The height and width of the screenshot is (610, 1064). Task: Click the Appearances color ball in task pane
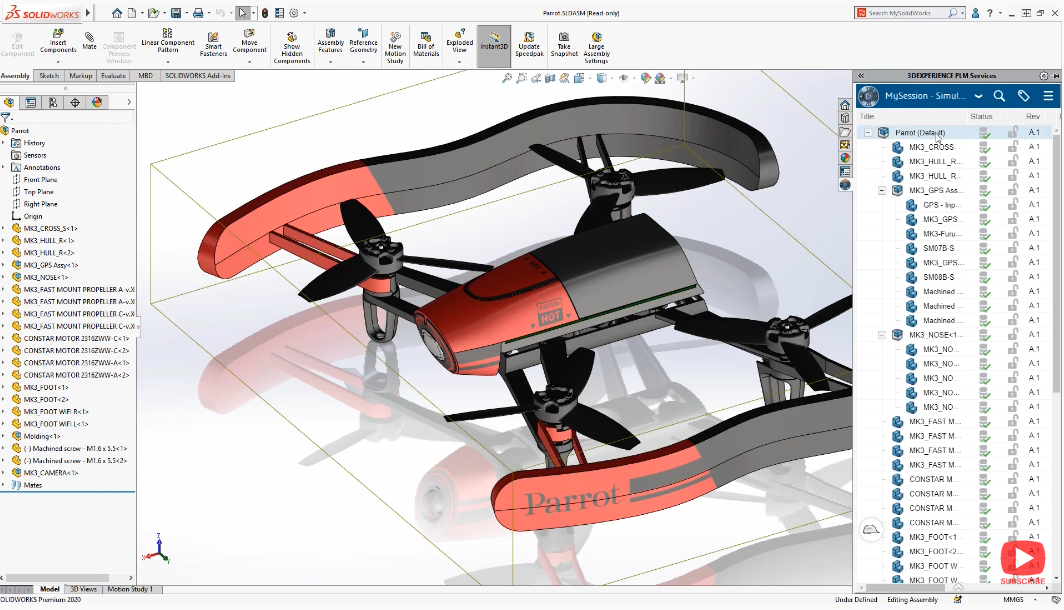(x=845, y=157)
